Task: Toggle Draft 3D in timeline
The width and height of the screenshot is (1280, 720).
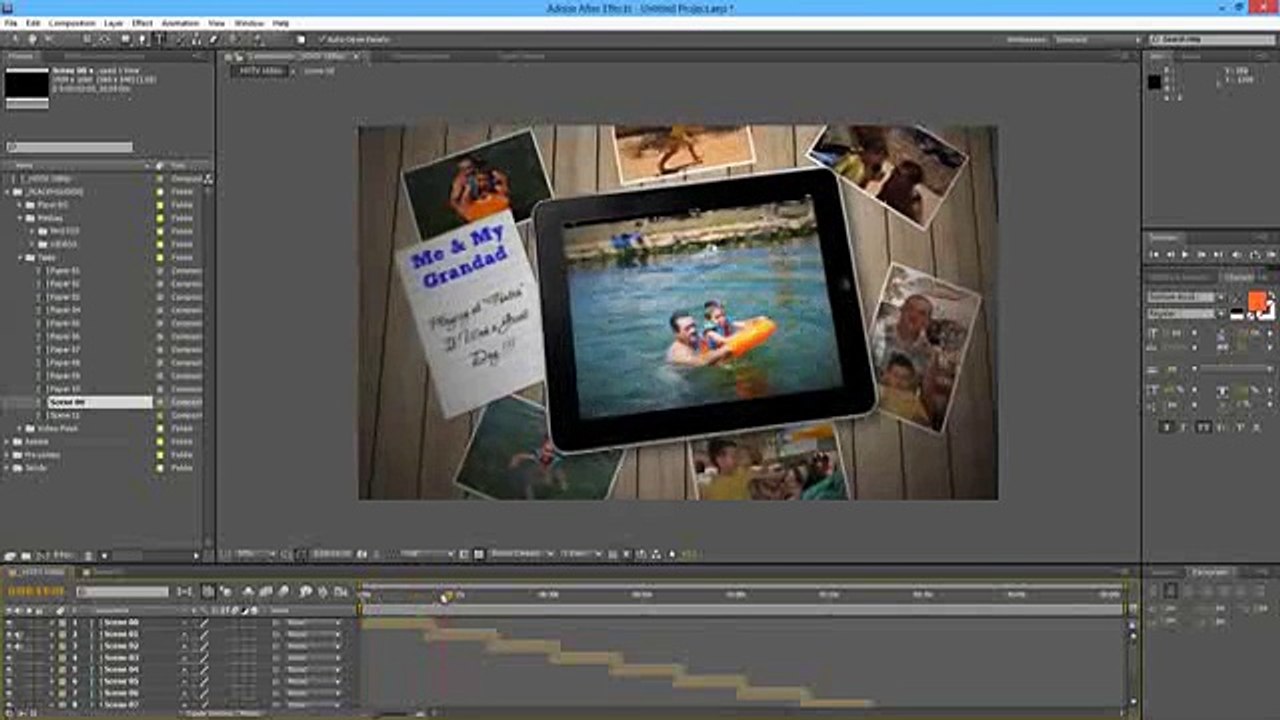Action: coord(226,592)
